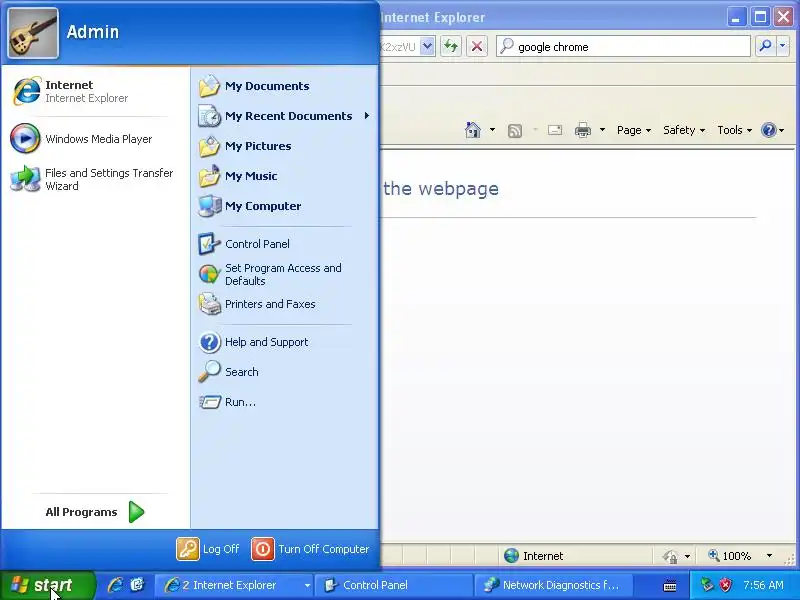Open My Documents folder
The width and height of the screenshot is (800, 600).
(284, 86)
